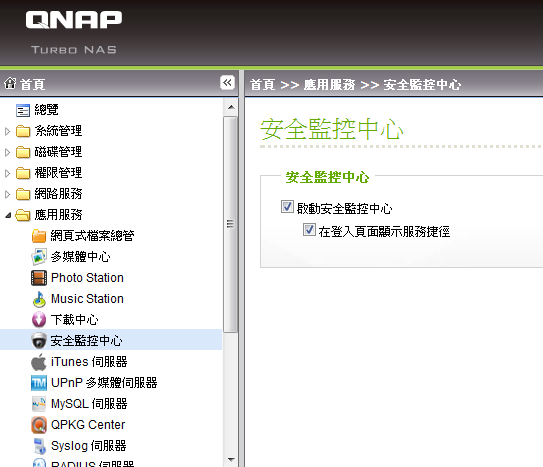Click the 多媒體中心 photos icon
Viewport: 543px width, 467px height.
click(x=39, y=257)
